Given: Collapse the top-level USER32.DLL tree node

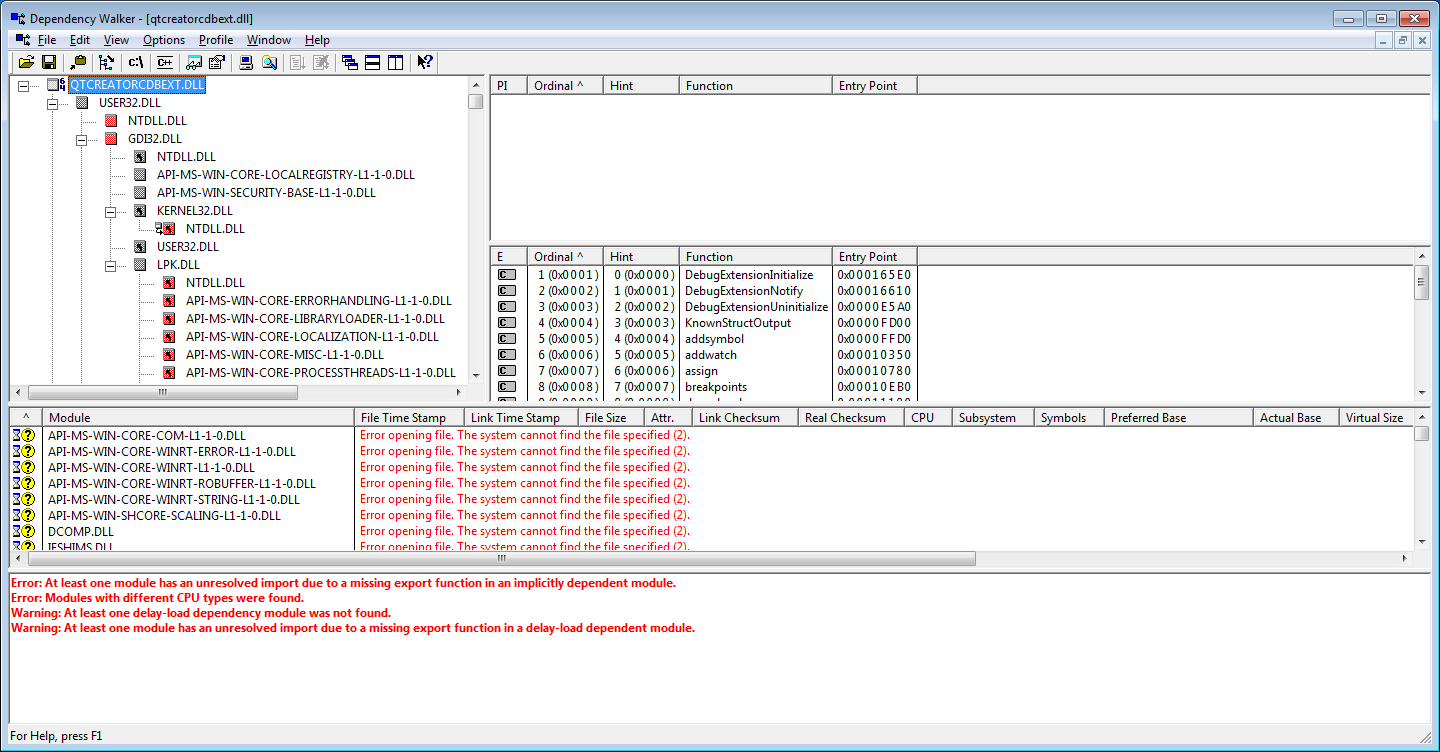Looking at the screenshot, I should click(53, 103).
